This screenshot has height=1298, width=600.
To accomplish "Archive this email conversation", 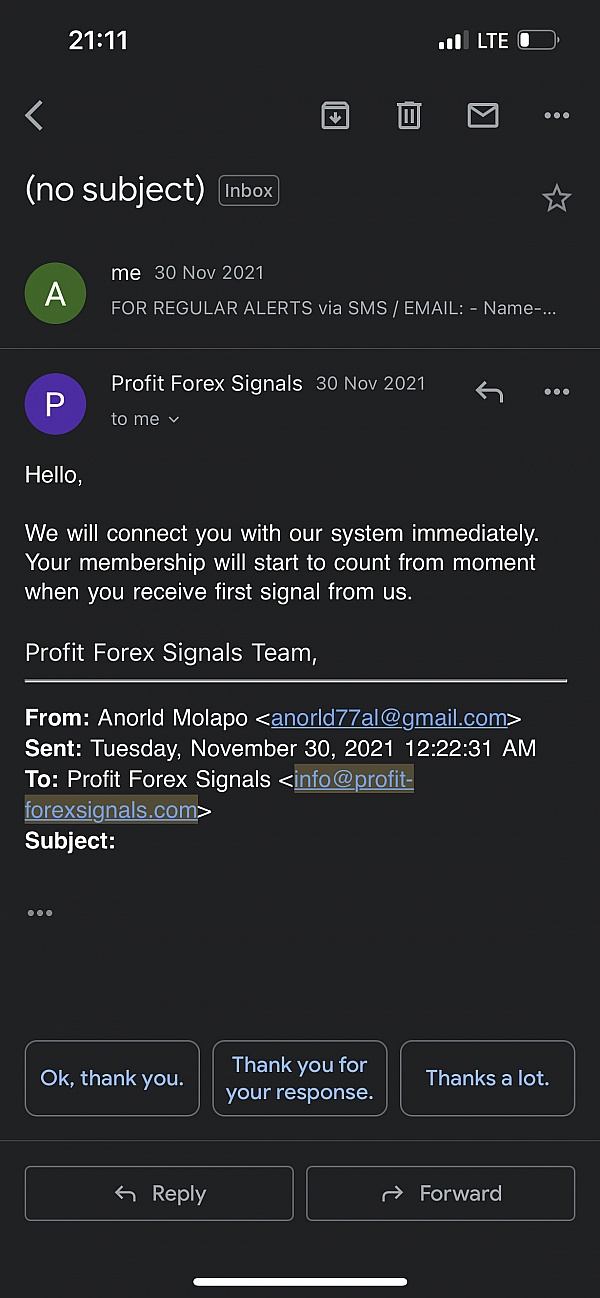I will 335,116.
